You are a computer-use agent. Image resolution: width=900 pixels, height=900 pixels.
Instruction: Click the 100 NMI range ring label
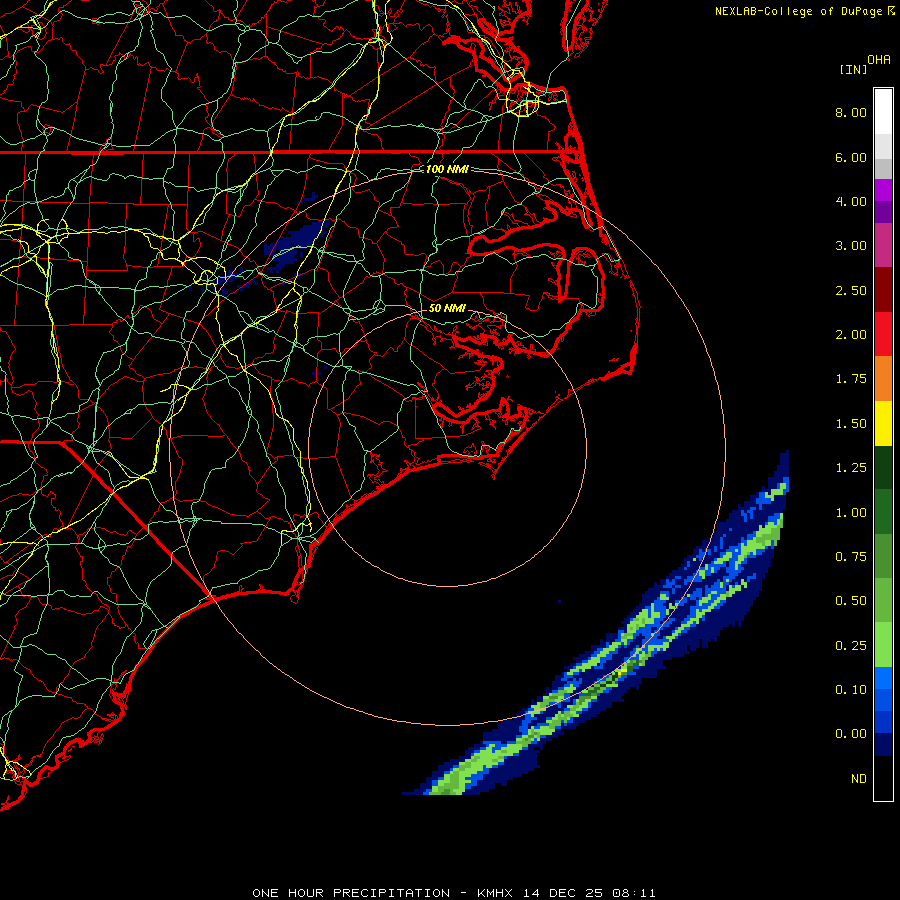[x=447, y=169]
